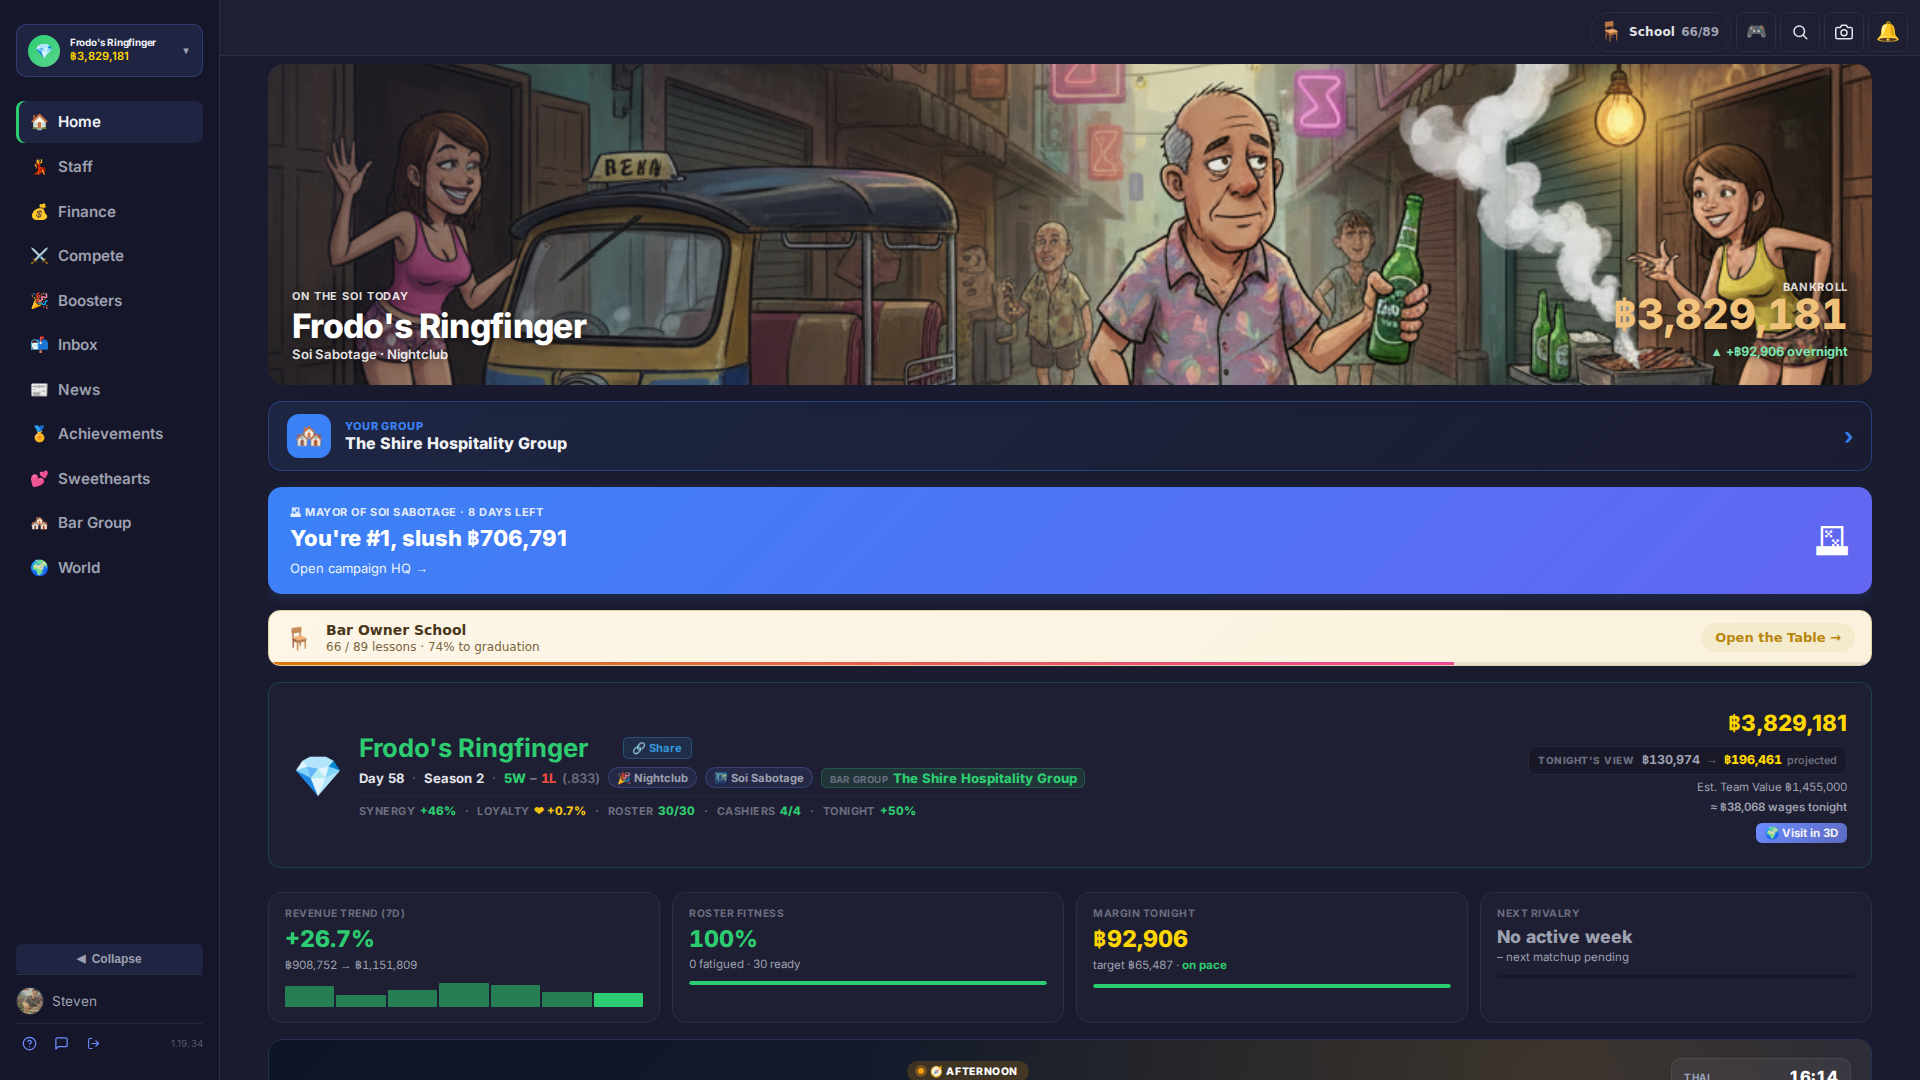Click the version number 1.19.34
The height and width of the screenshot is (1080, 1920).
tap(187, 1044)
